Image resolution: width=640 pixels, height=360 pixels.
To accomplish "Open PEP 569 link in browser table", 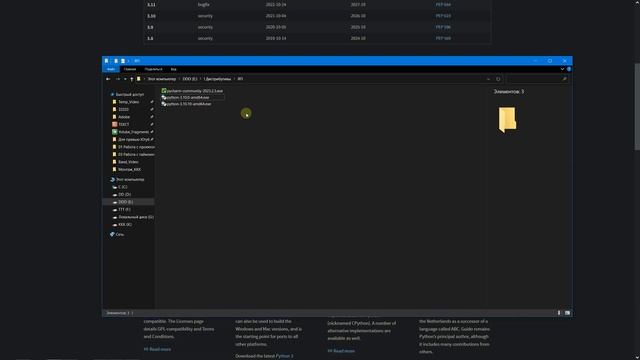I will (x=443, y=38).
